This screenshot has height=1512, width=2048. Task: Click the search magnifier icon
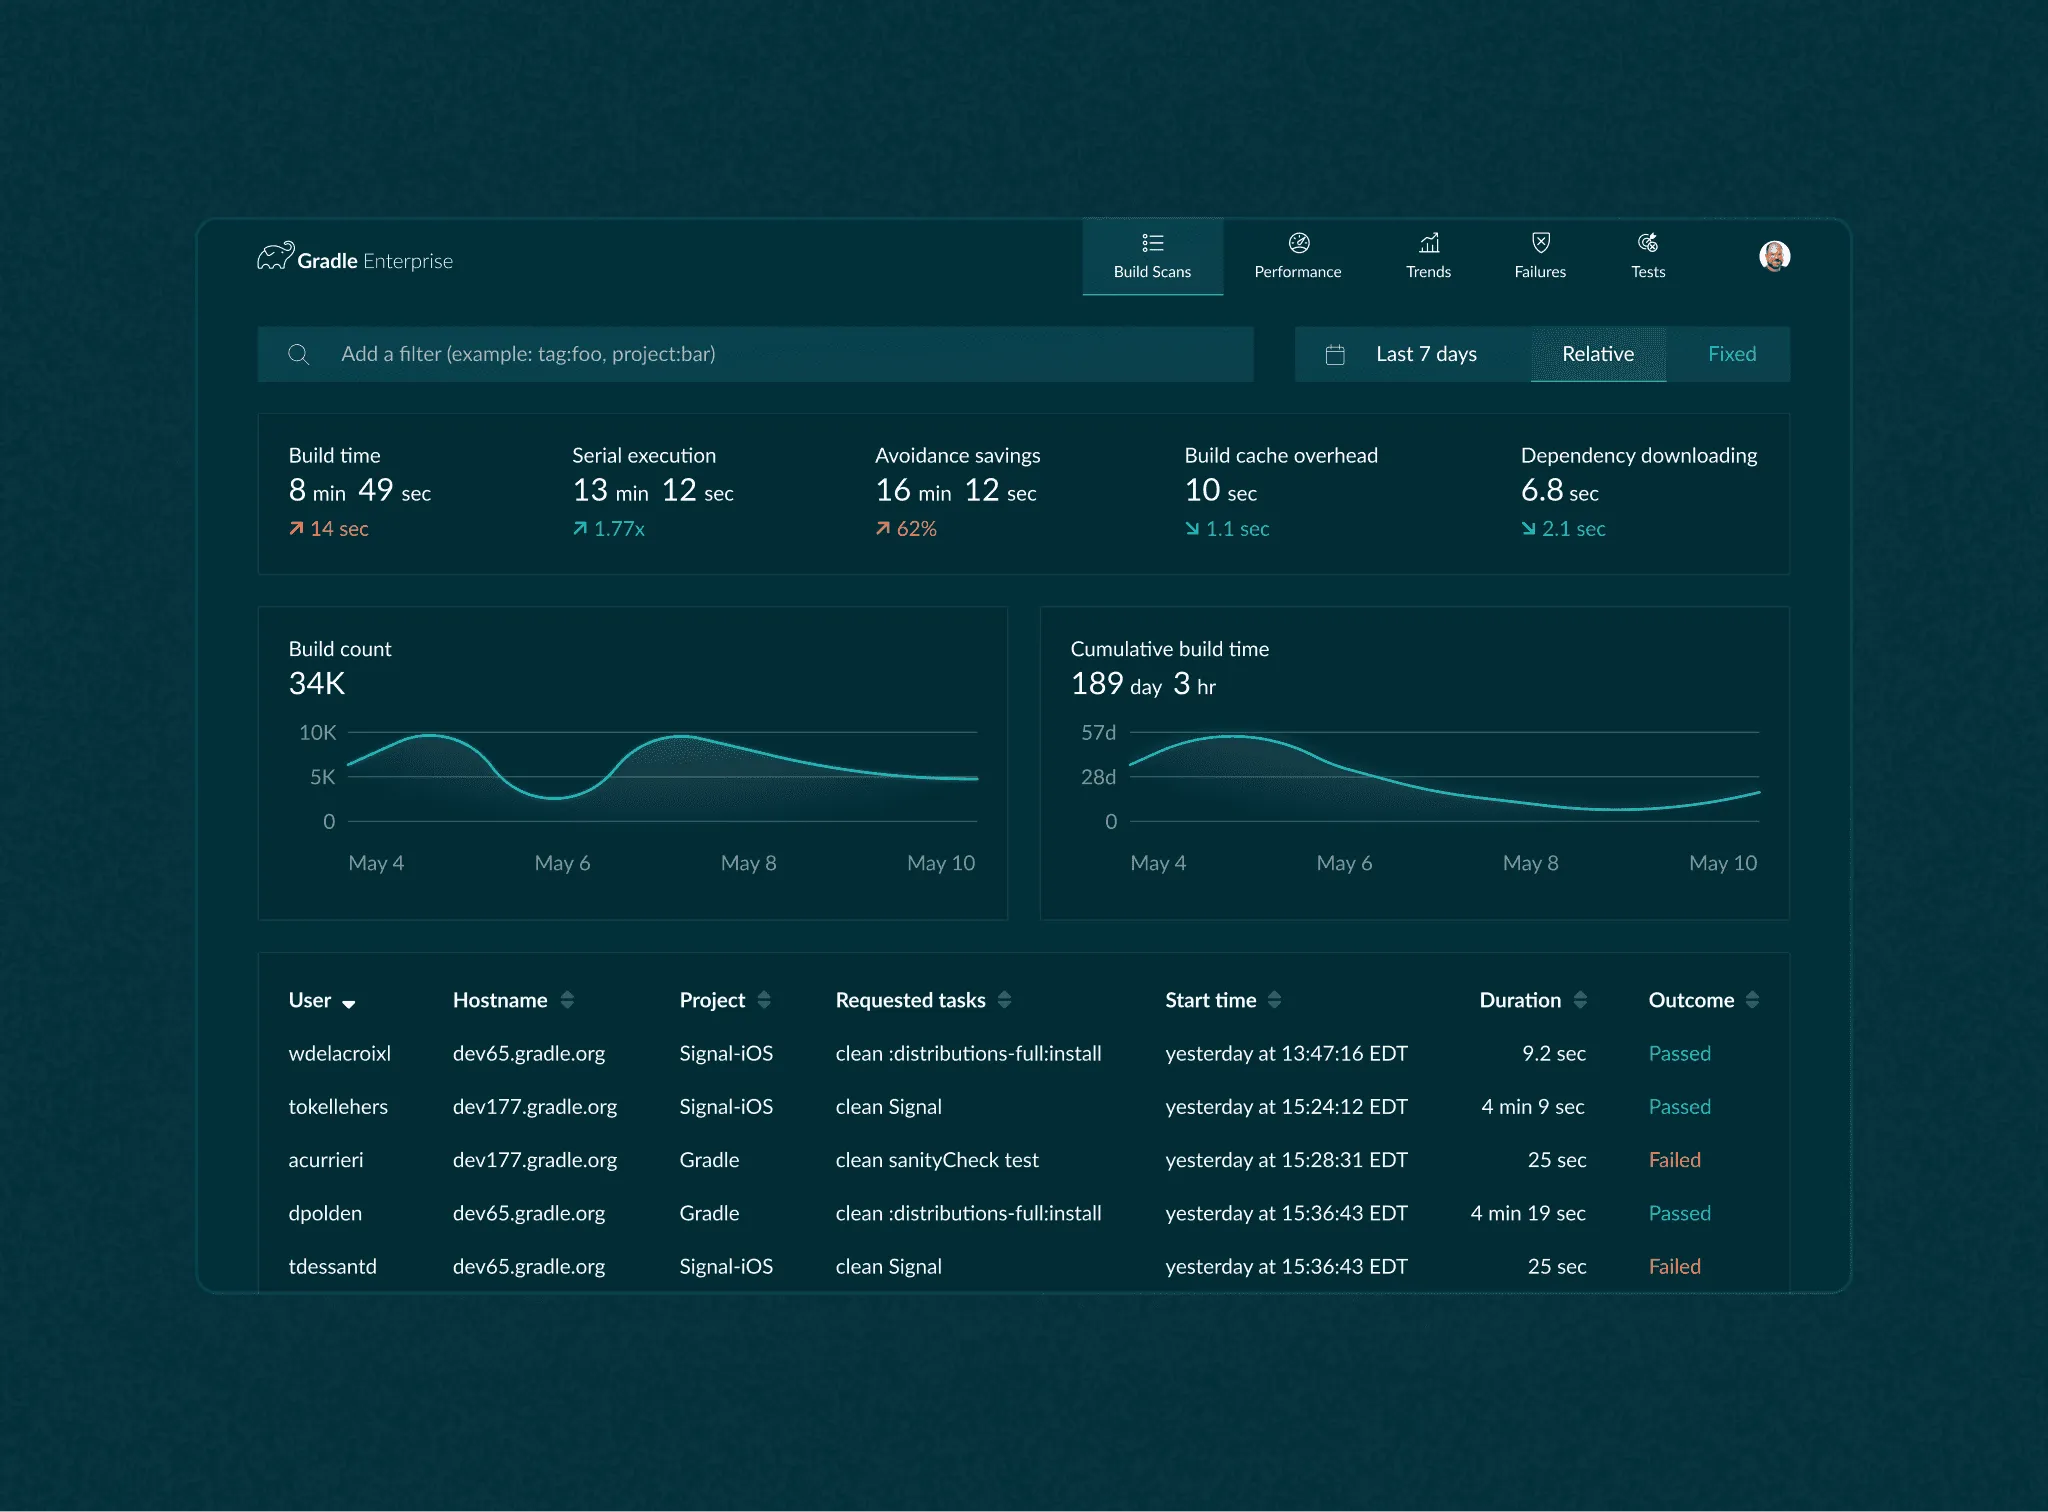point(298,354)
